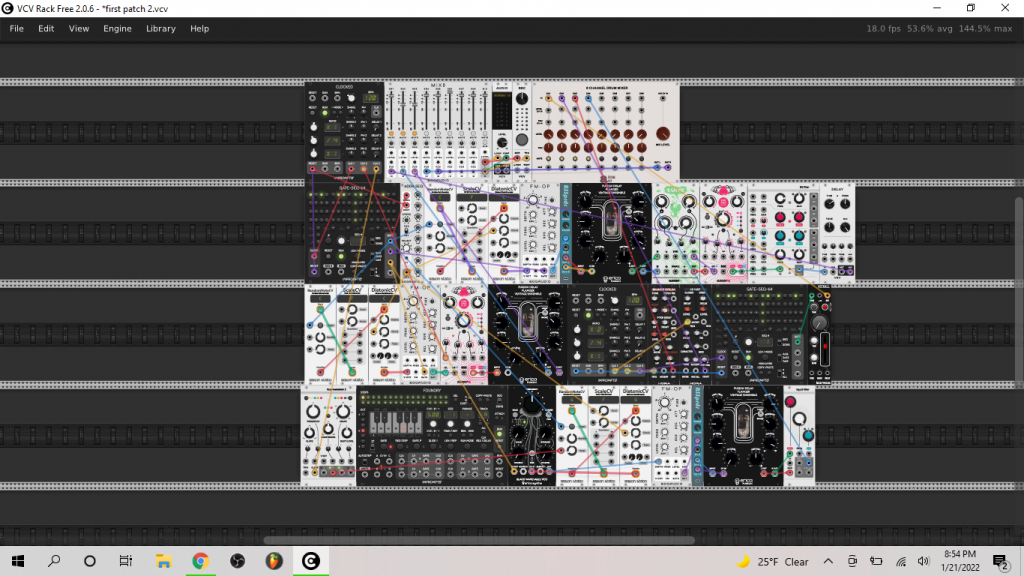Click the 120 BPM display on Clocked beside MIXER
Viewport: 1024px width, 576px height.
(370, 98)
